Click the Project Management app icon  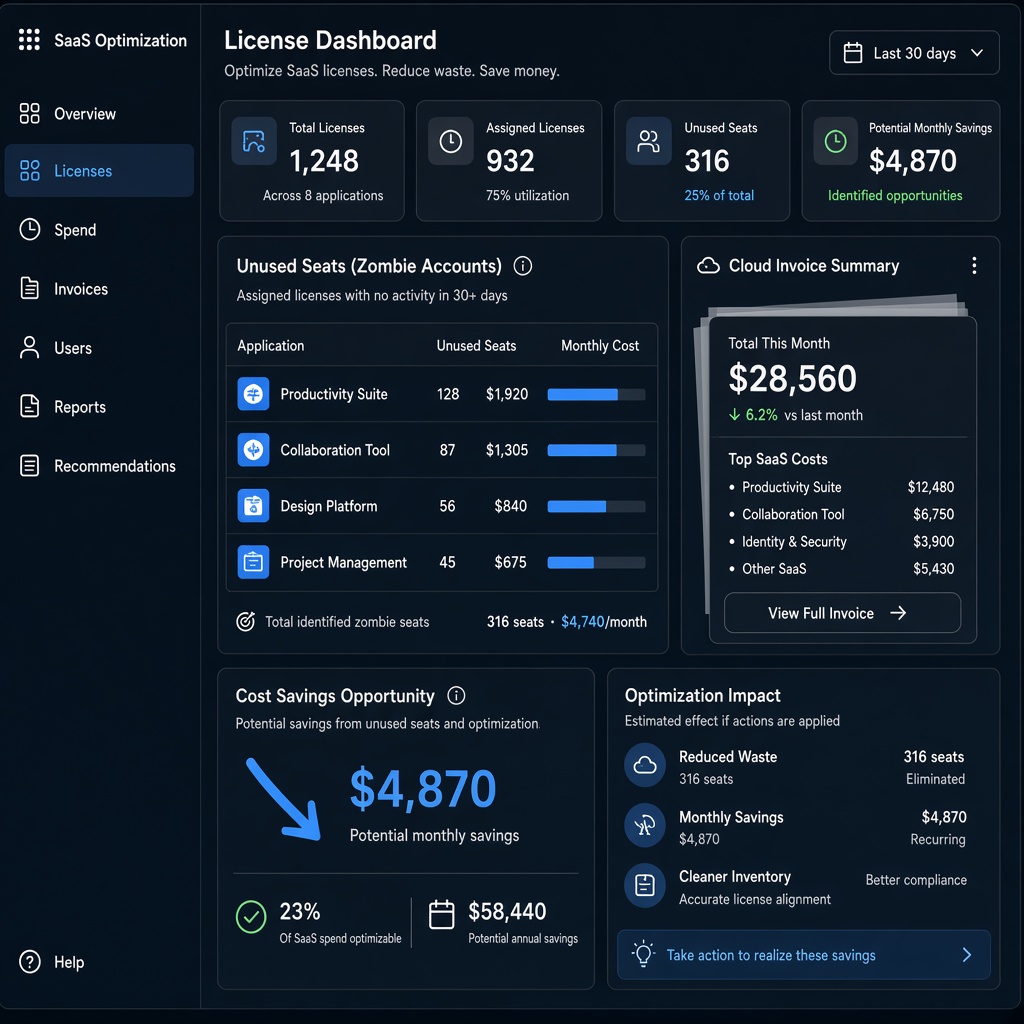253,562
